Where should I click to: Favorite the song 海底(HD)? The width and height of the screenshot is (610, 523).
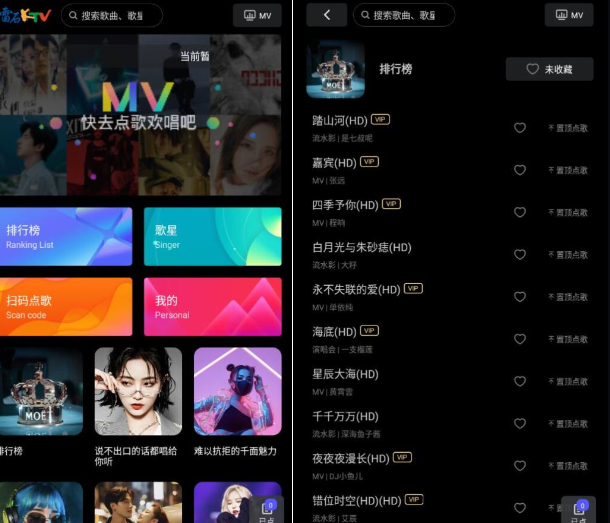point(520,339)
